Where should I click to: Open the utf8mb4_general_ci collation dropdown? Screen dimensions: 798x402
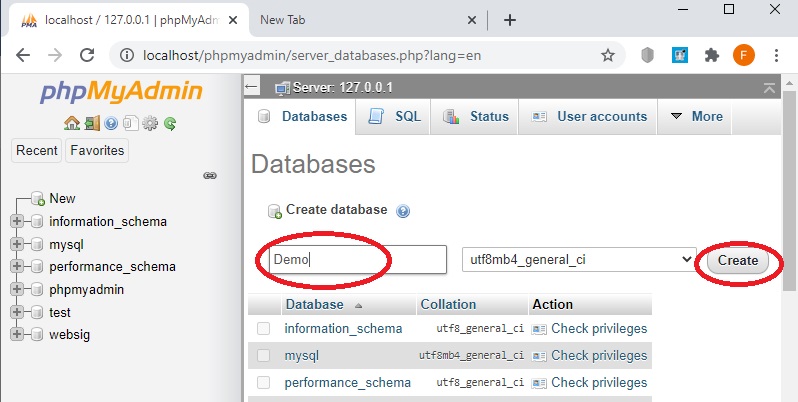(579, 260)
